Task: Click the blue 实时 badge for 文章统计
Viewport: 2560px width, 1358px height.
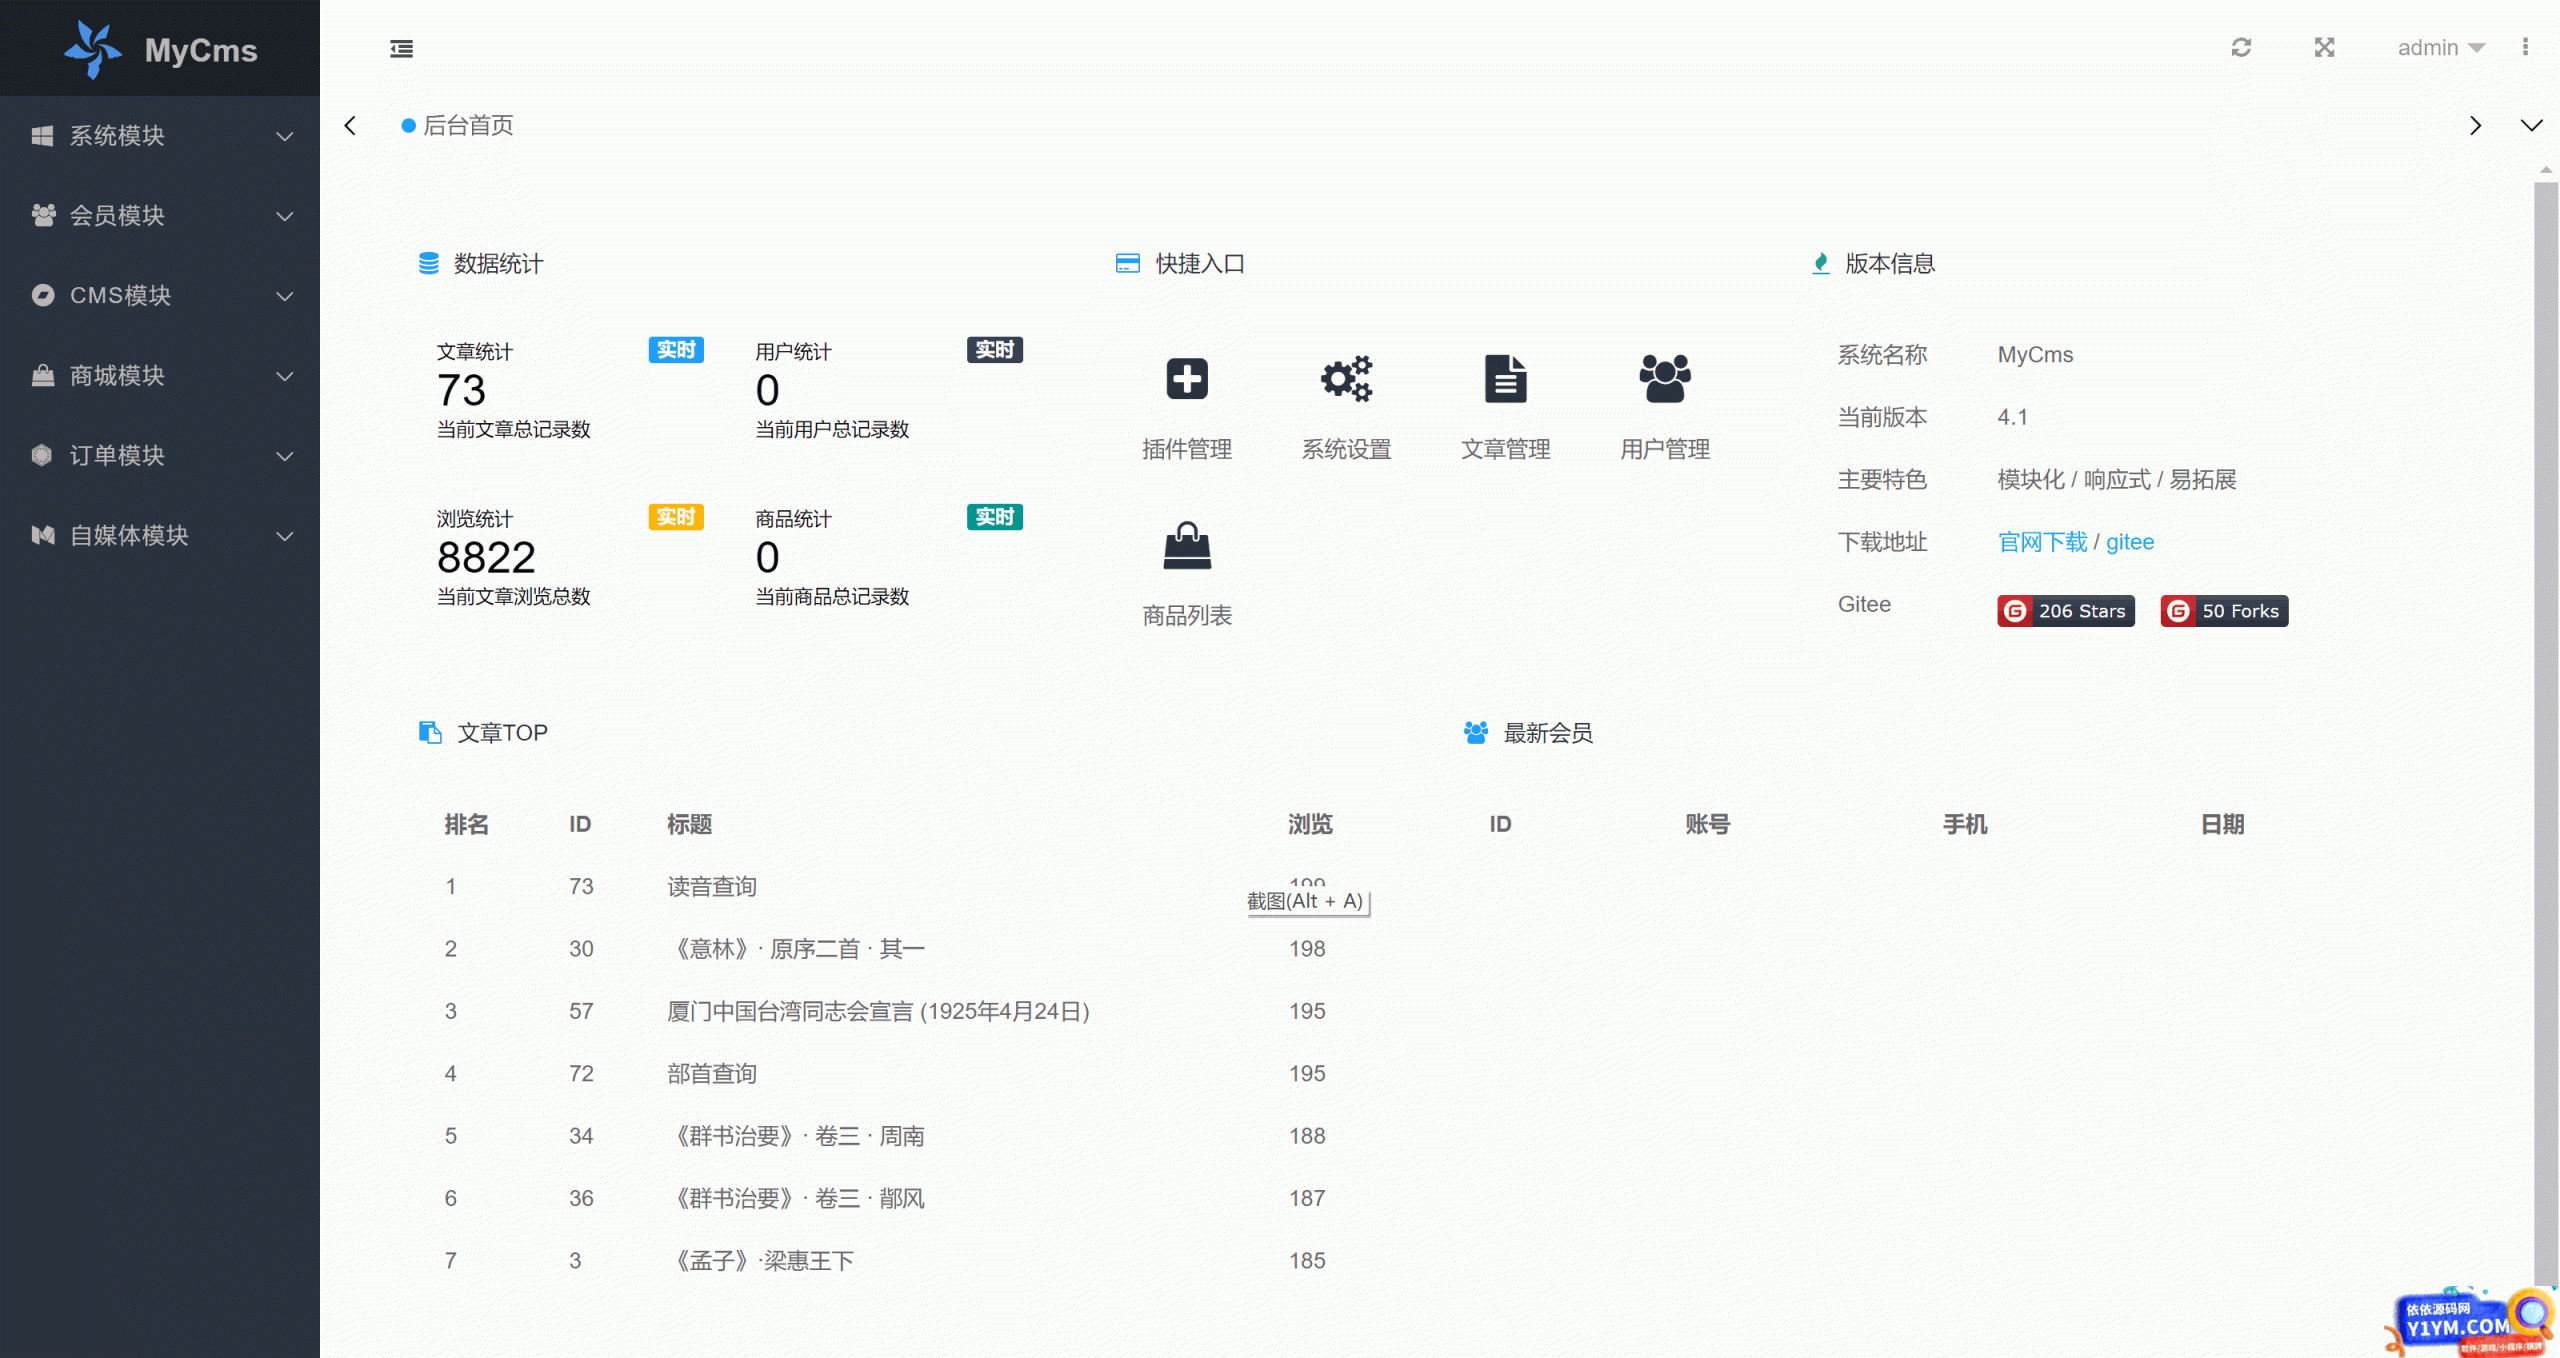Action: 676,350
